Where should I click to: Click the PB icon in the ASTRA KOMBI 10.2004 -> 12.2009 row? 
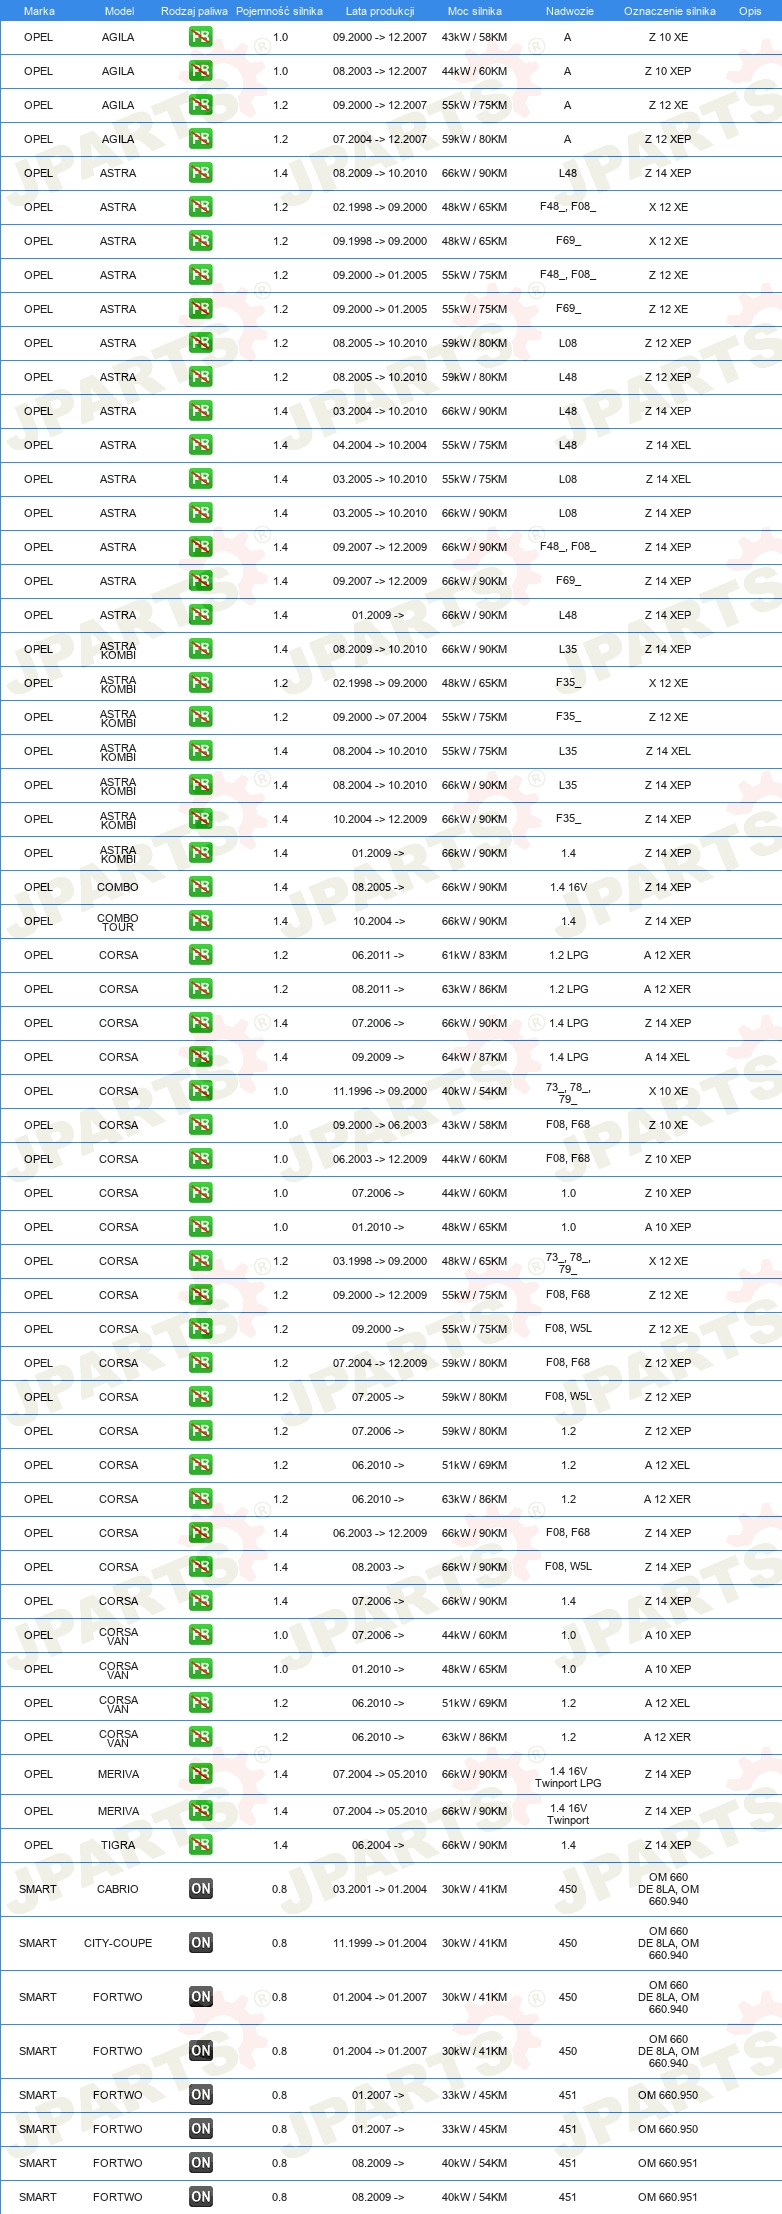(x=200, y=819)
